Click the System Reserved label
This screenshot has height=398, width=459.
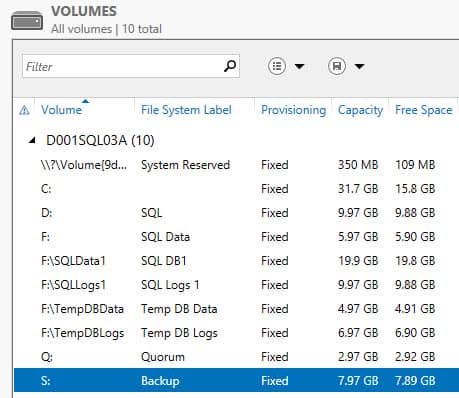[185, 165]
